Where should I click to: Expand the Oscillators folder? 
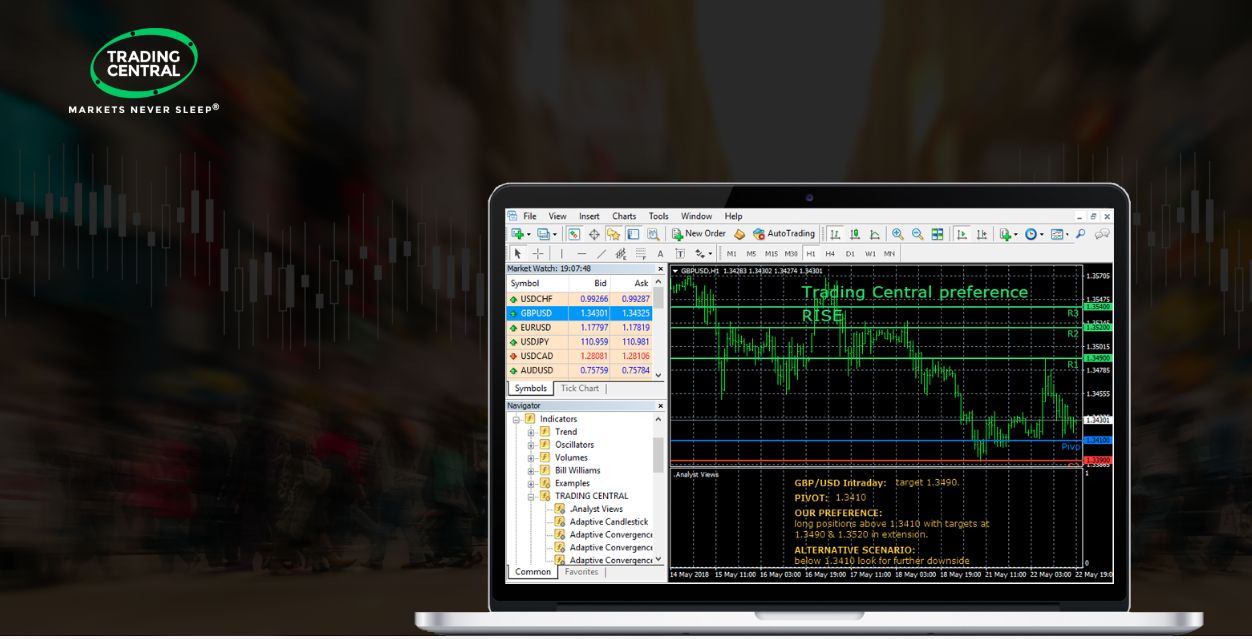pos(532,445)
